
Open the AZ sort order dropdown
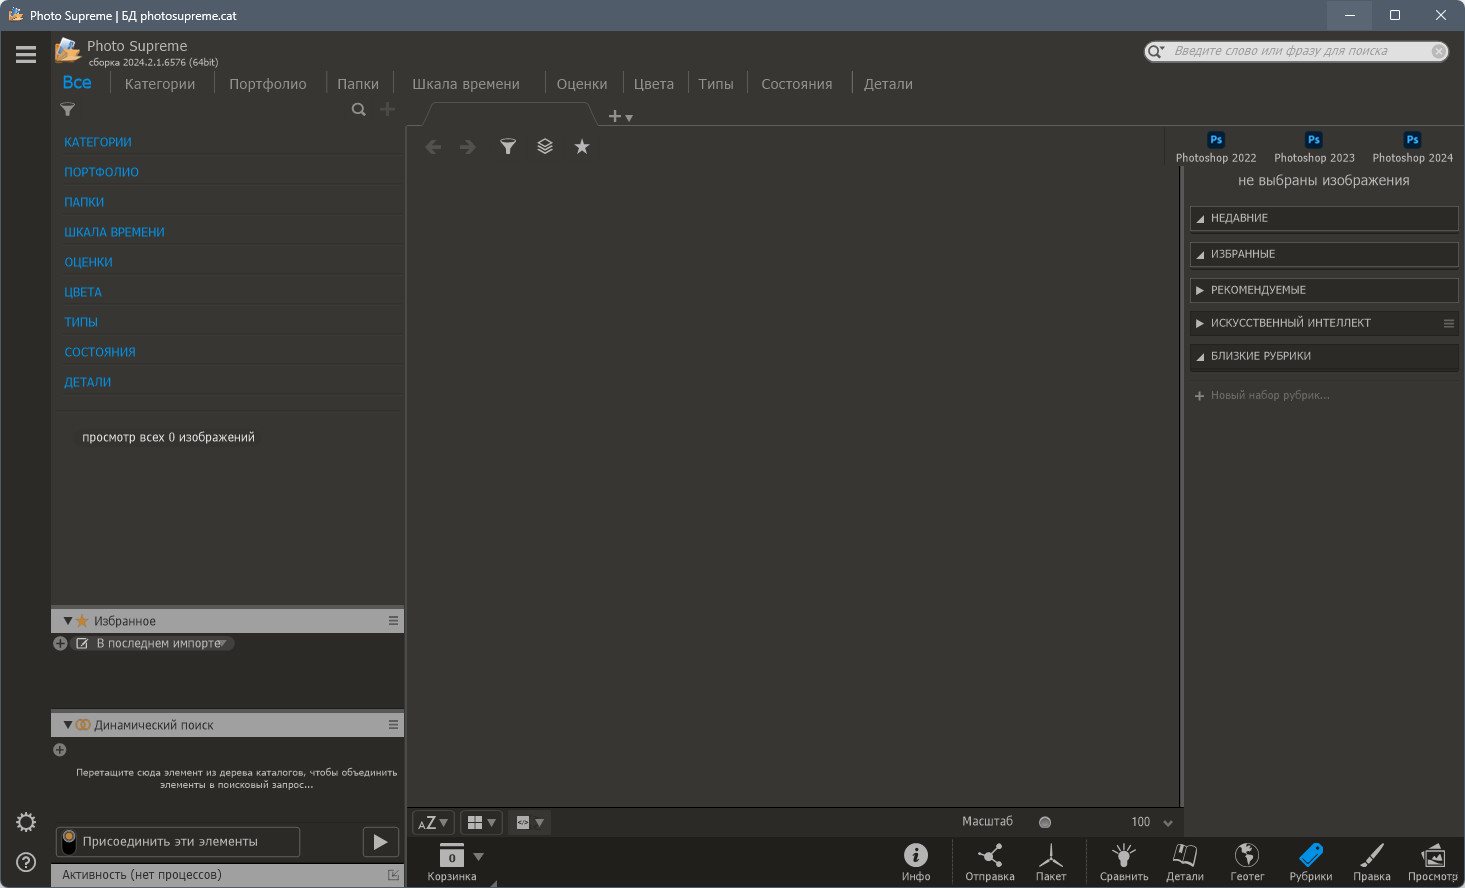pyautogui.click(x=432, y=822)
